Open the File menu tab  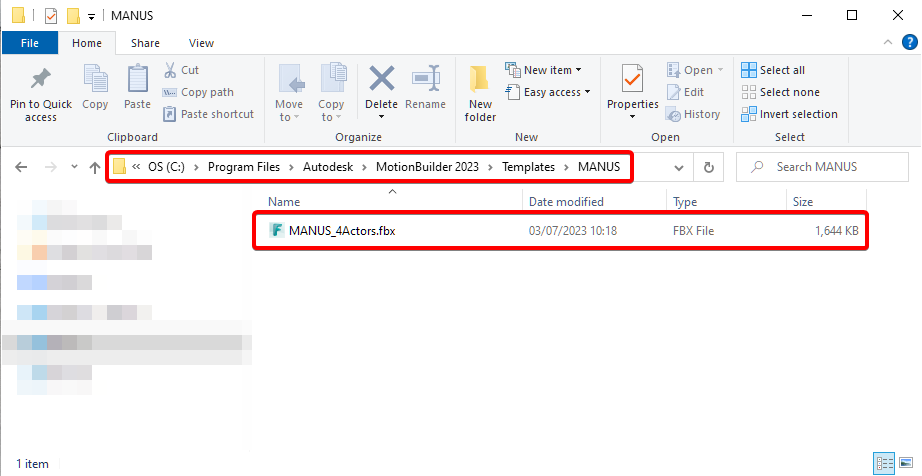coord(30,43)
